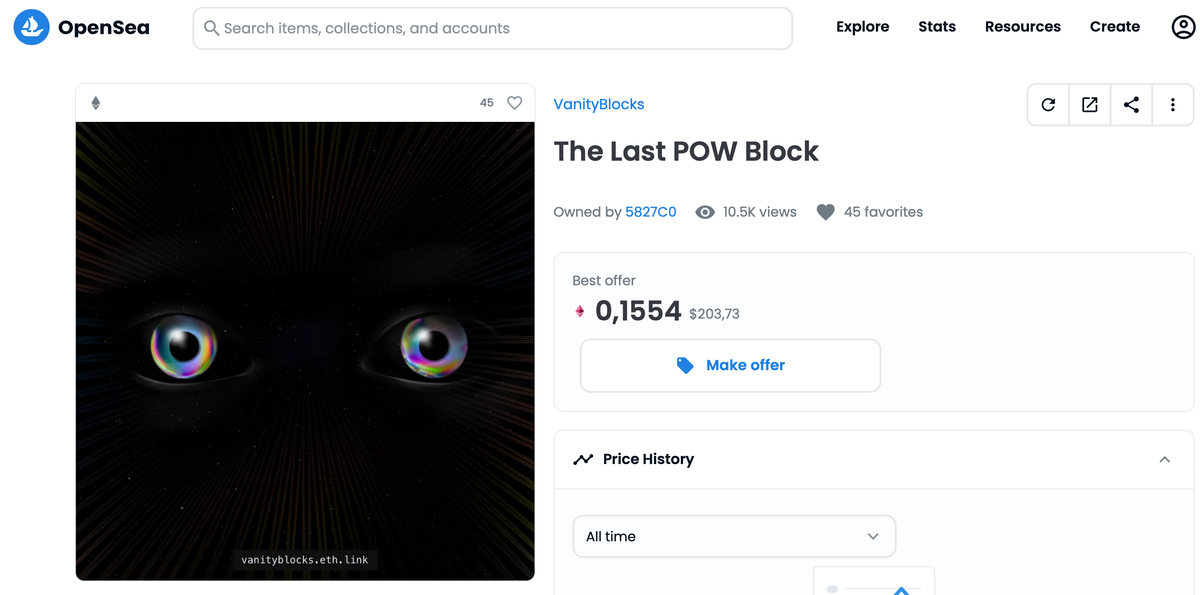Open the account profile icon
Viewport: 1200px width, 595px height.
(x=1183, y=27)
